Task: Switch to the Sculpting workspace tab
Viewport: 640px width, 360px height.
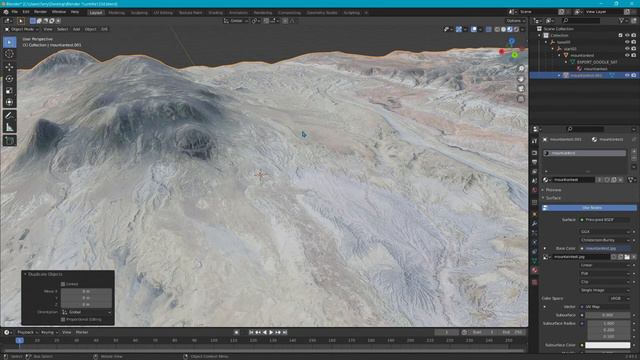Action: (x=139, y=13)
